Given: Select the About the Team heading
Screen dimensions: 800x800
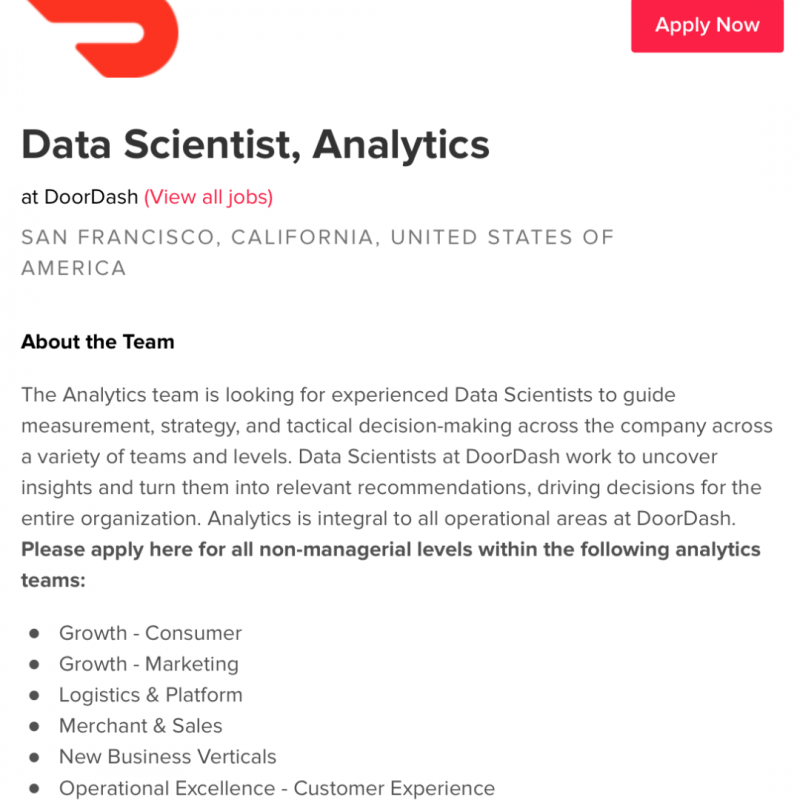Looking at the screenshot, I should tap(97, 342).
